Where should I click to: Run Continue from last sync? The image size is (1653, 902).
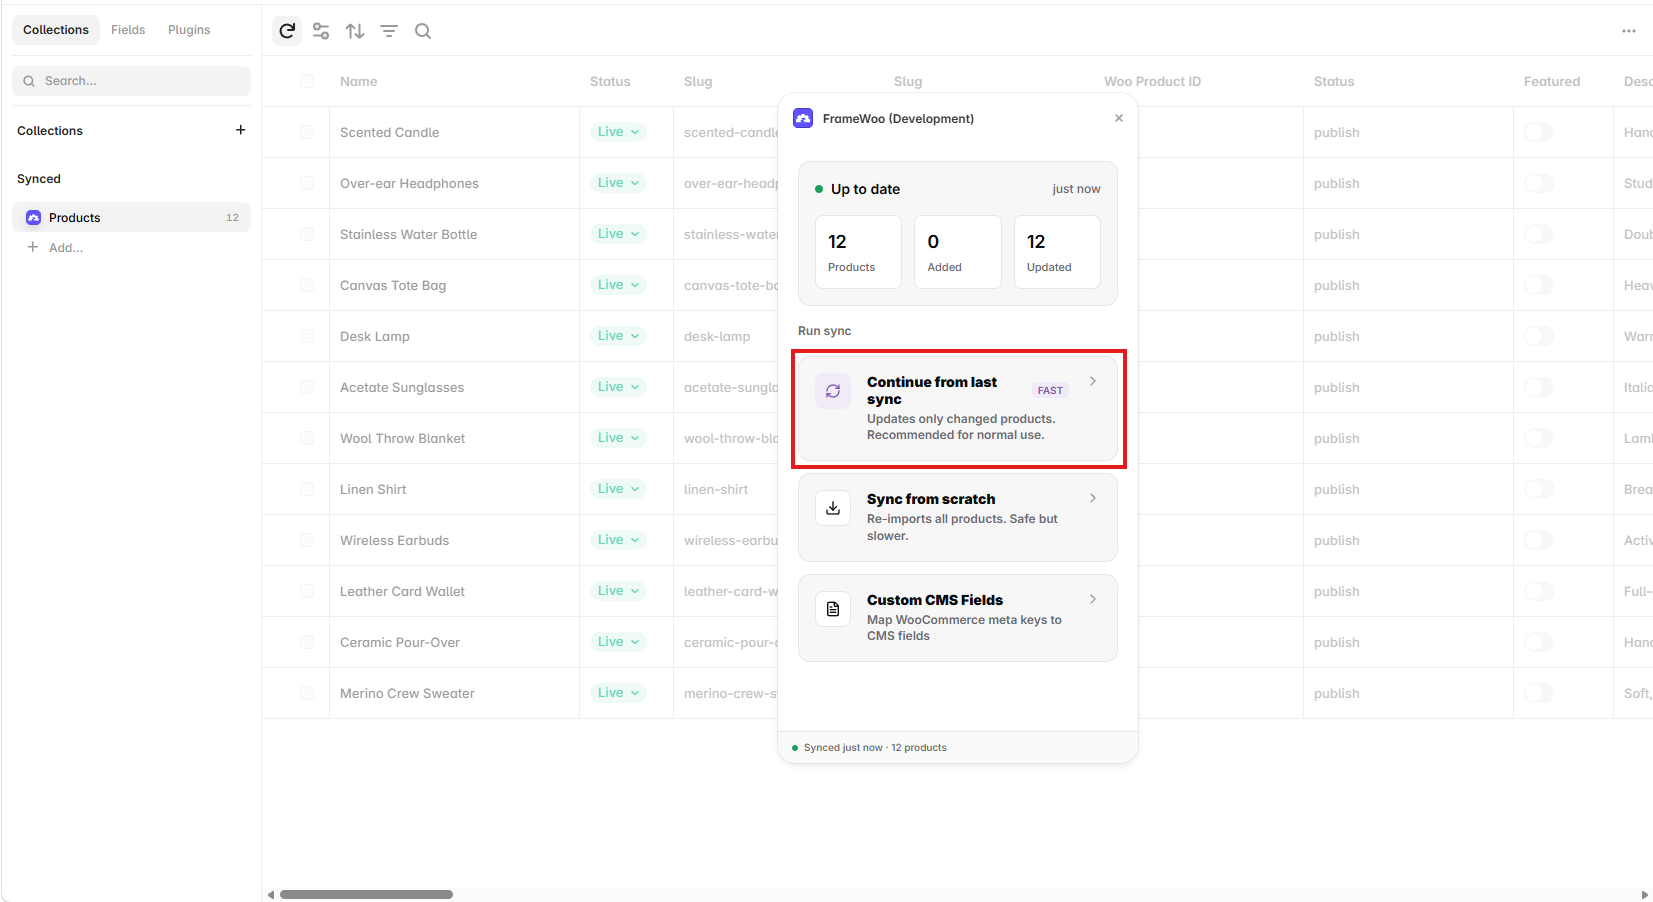pyautogui.click(x=958, y=408)
